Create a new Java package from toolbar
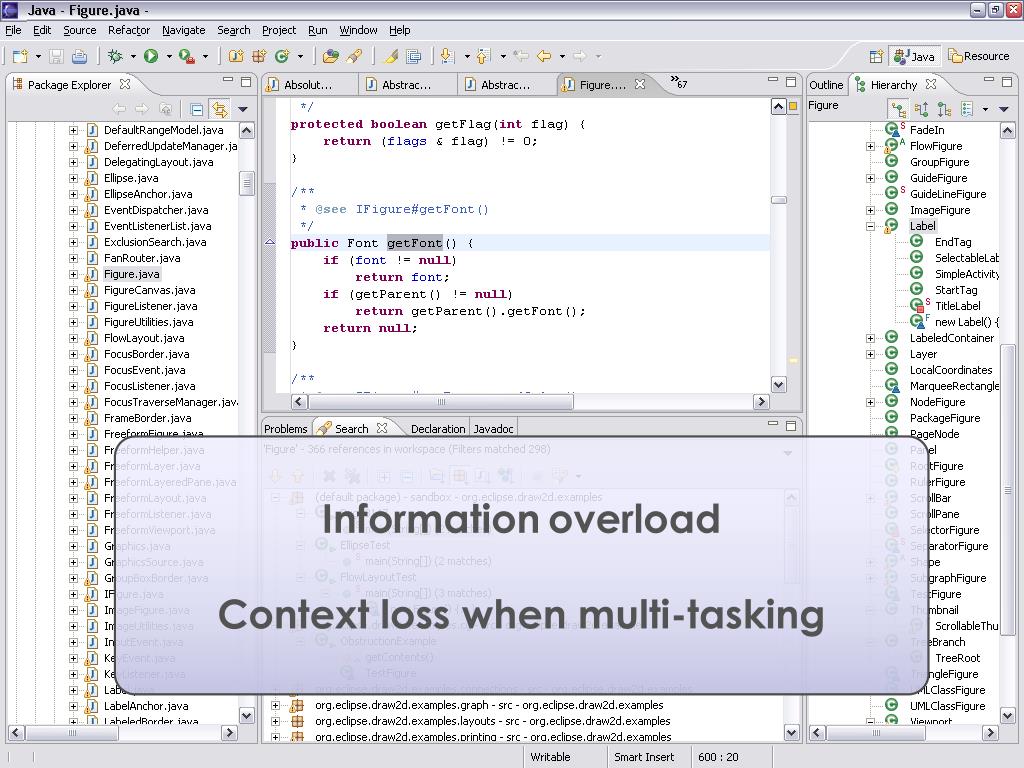1024x768 pixels. 259,57
